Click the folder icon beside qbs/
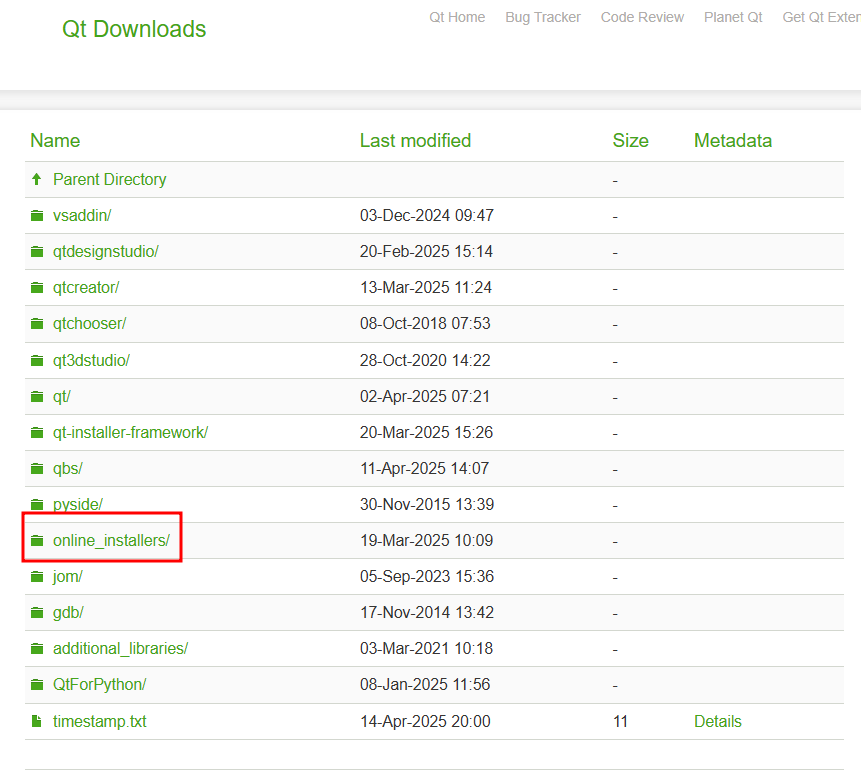The width and height of the screenshot is (861, 779). pos(37,469)
